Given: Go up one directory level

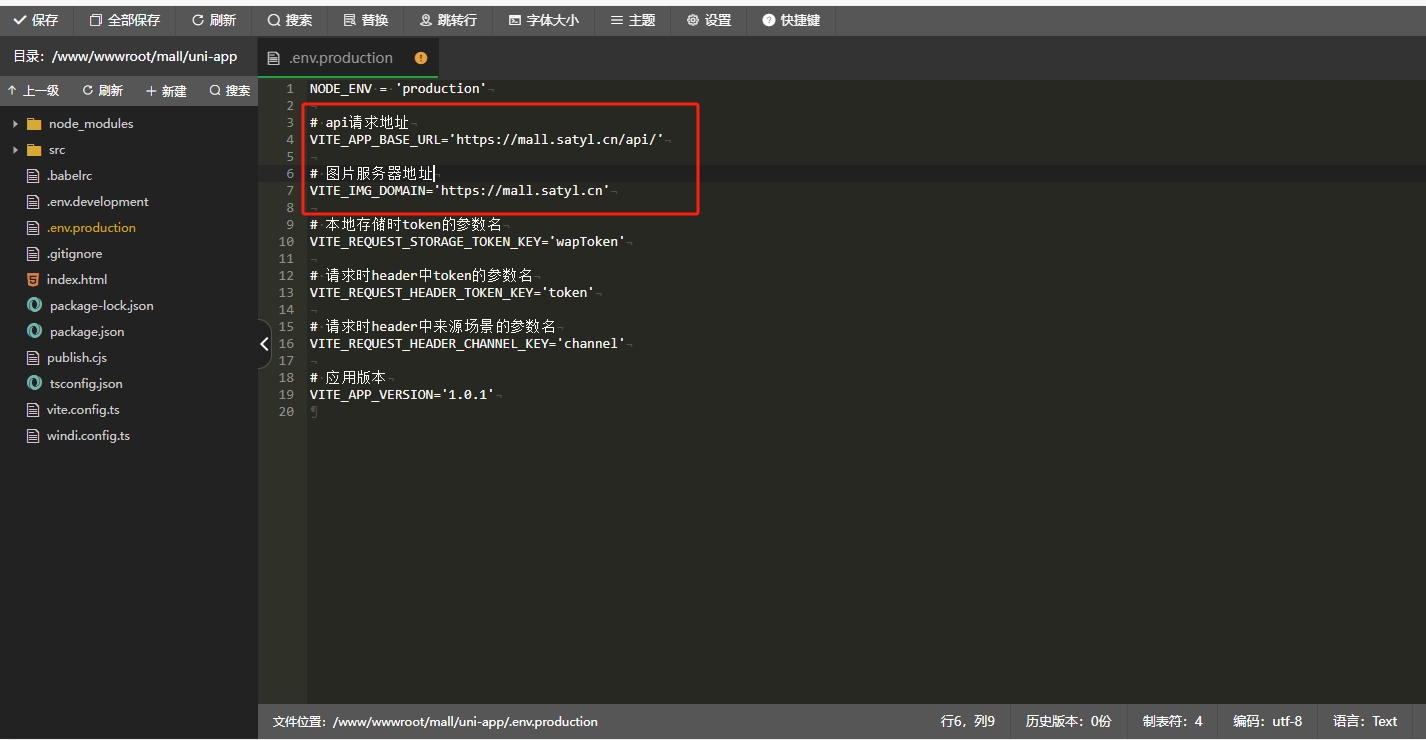Looking at the screenshot, I should [x=33, y=91].
